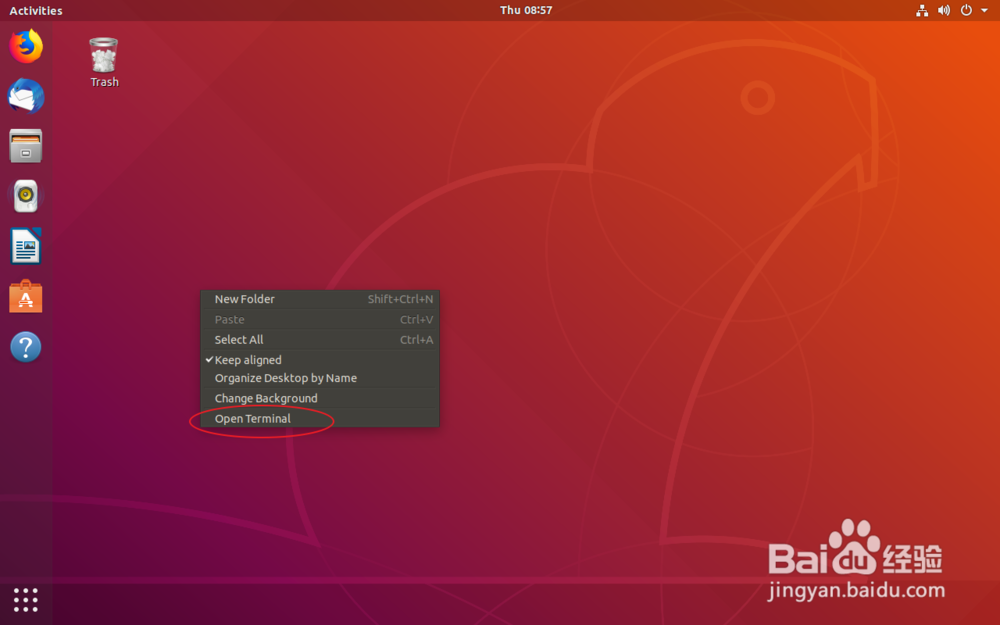Open Ubuntu Software center
This screenshot has width=1000, height=625.
click(25, 295)
